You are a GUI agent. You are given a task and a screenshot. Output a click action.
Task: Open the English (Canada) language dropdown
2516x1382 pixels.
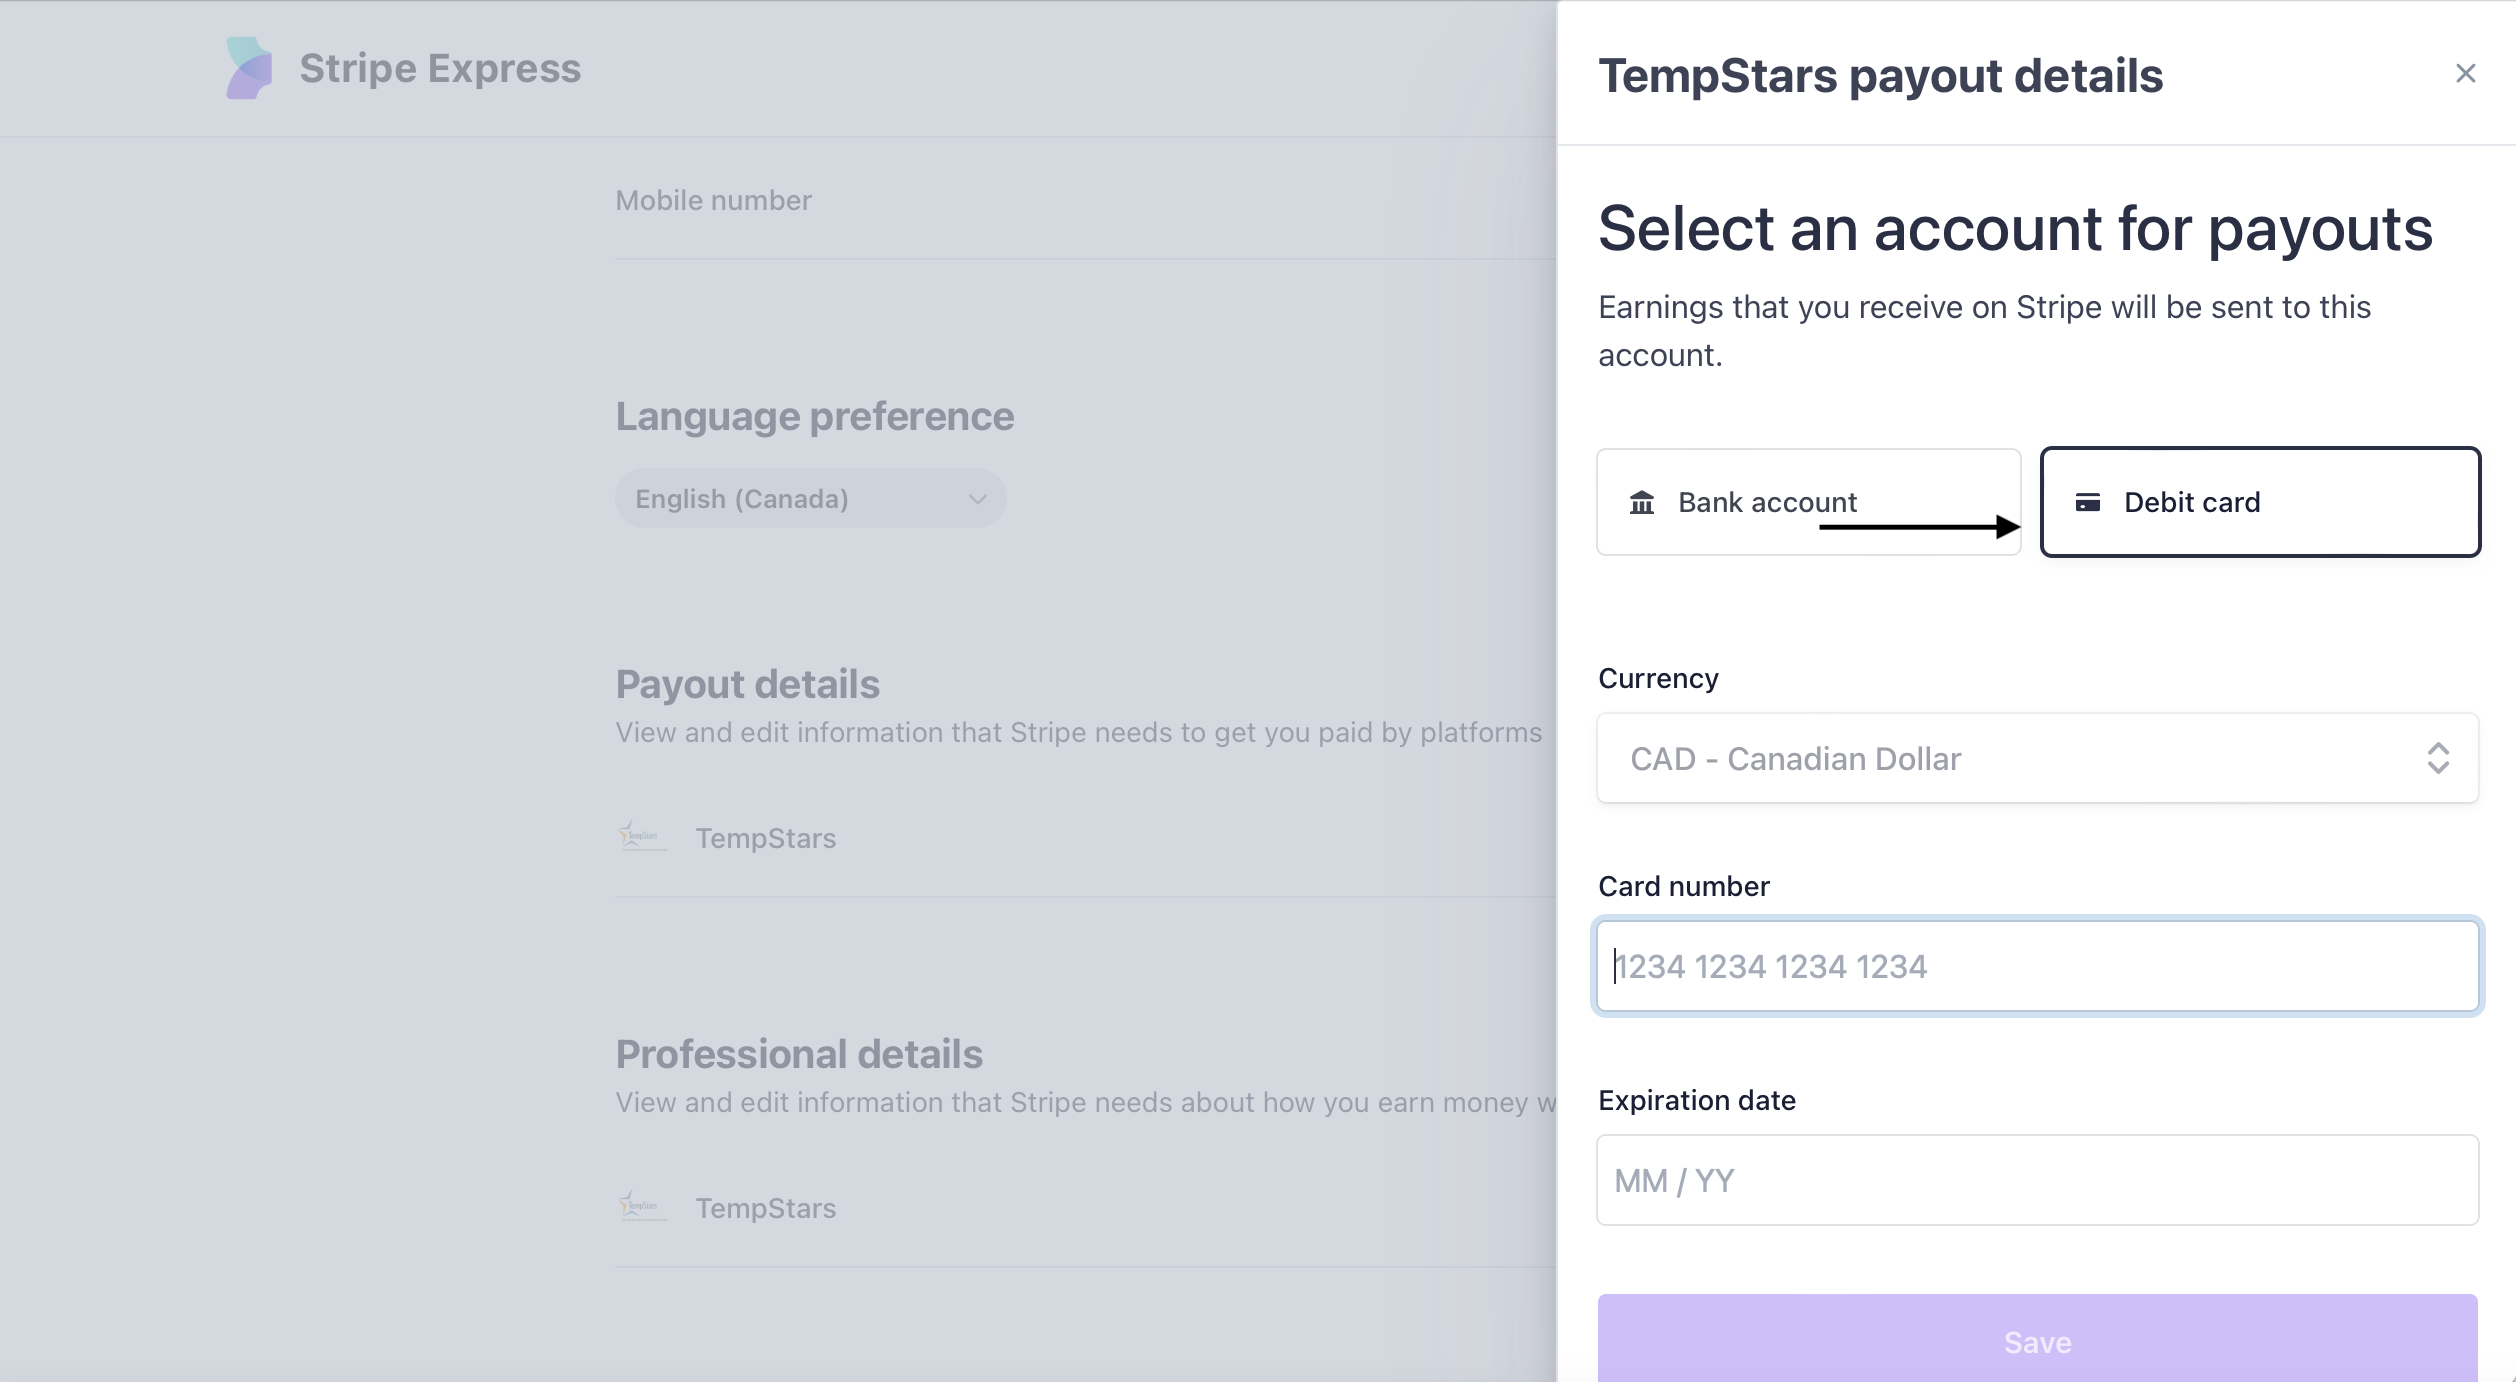pos(810,499)
